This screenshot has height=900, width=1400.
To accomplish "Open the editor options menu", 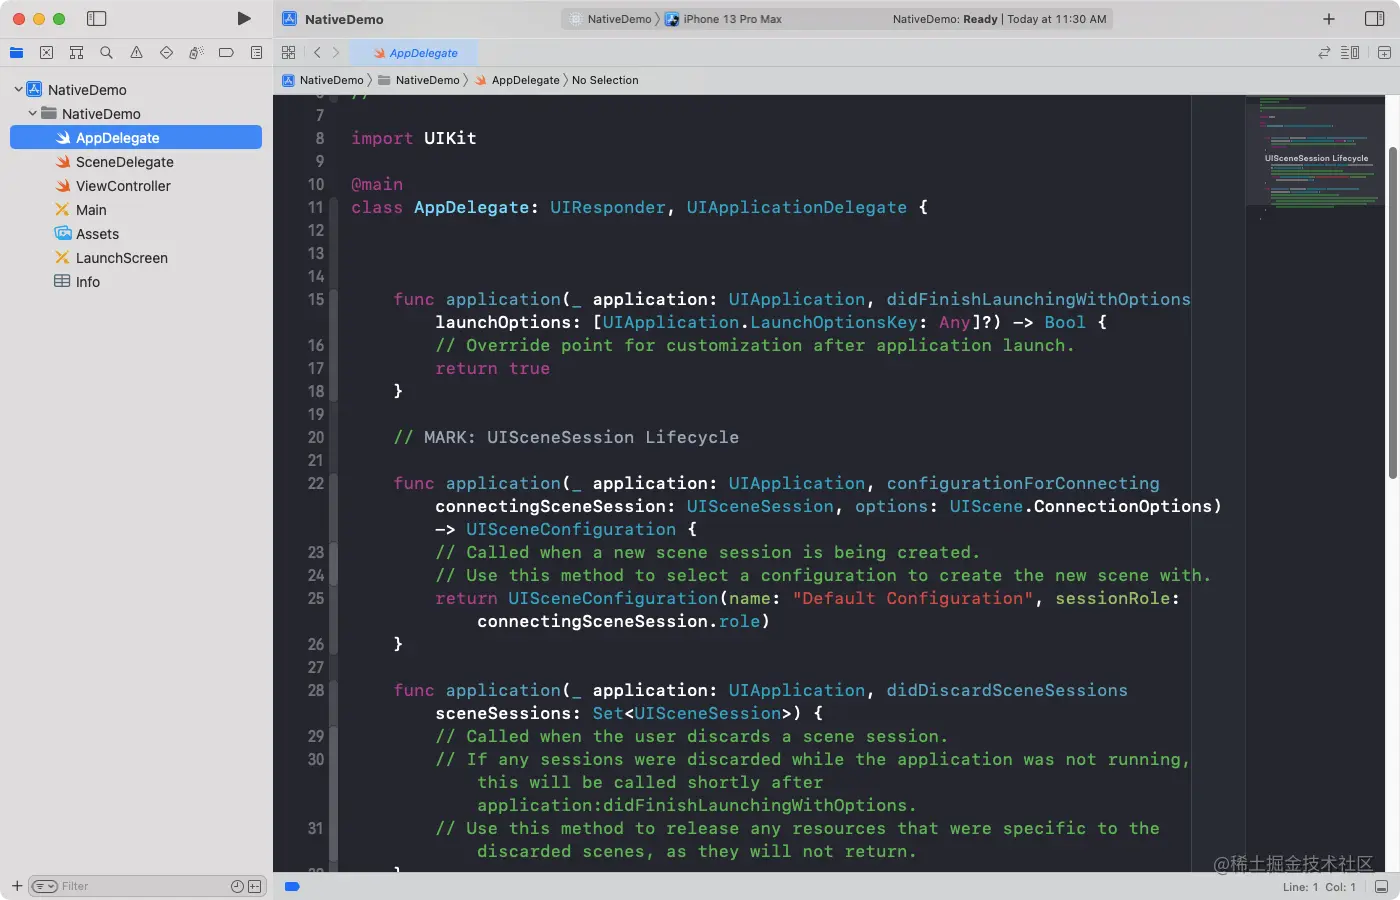I will point(1350,52).
